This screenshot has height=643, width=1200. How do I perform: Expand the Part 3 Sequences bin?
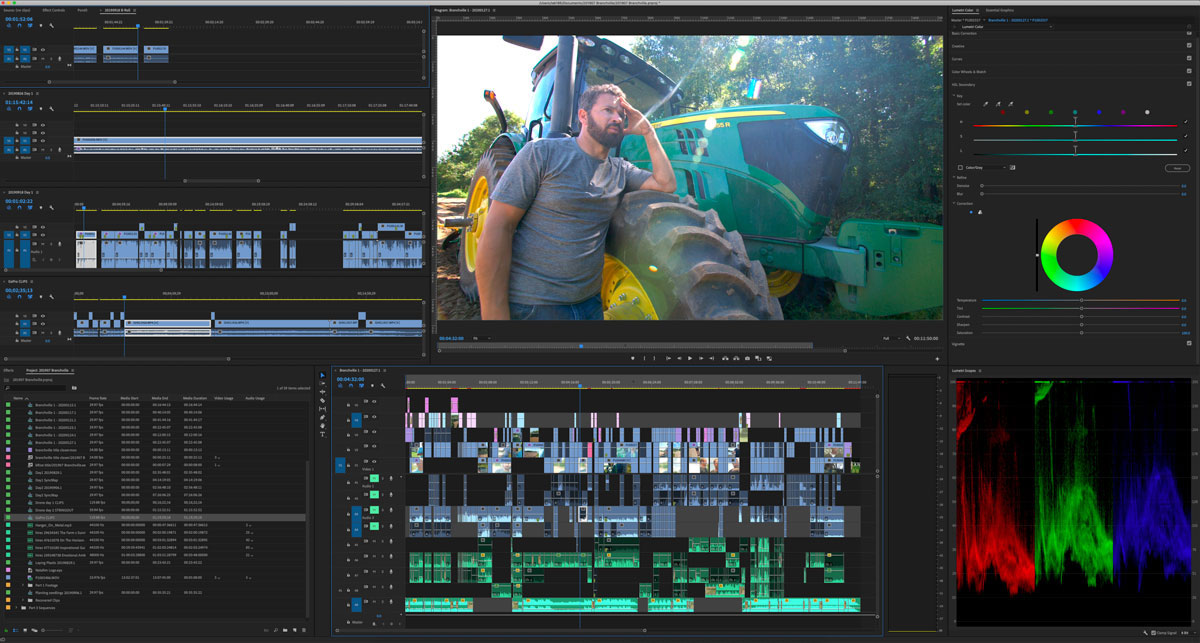pyautogui.click(x=16, y=608)
